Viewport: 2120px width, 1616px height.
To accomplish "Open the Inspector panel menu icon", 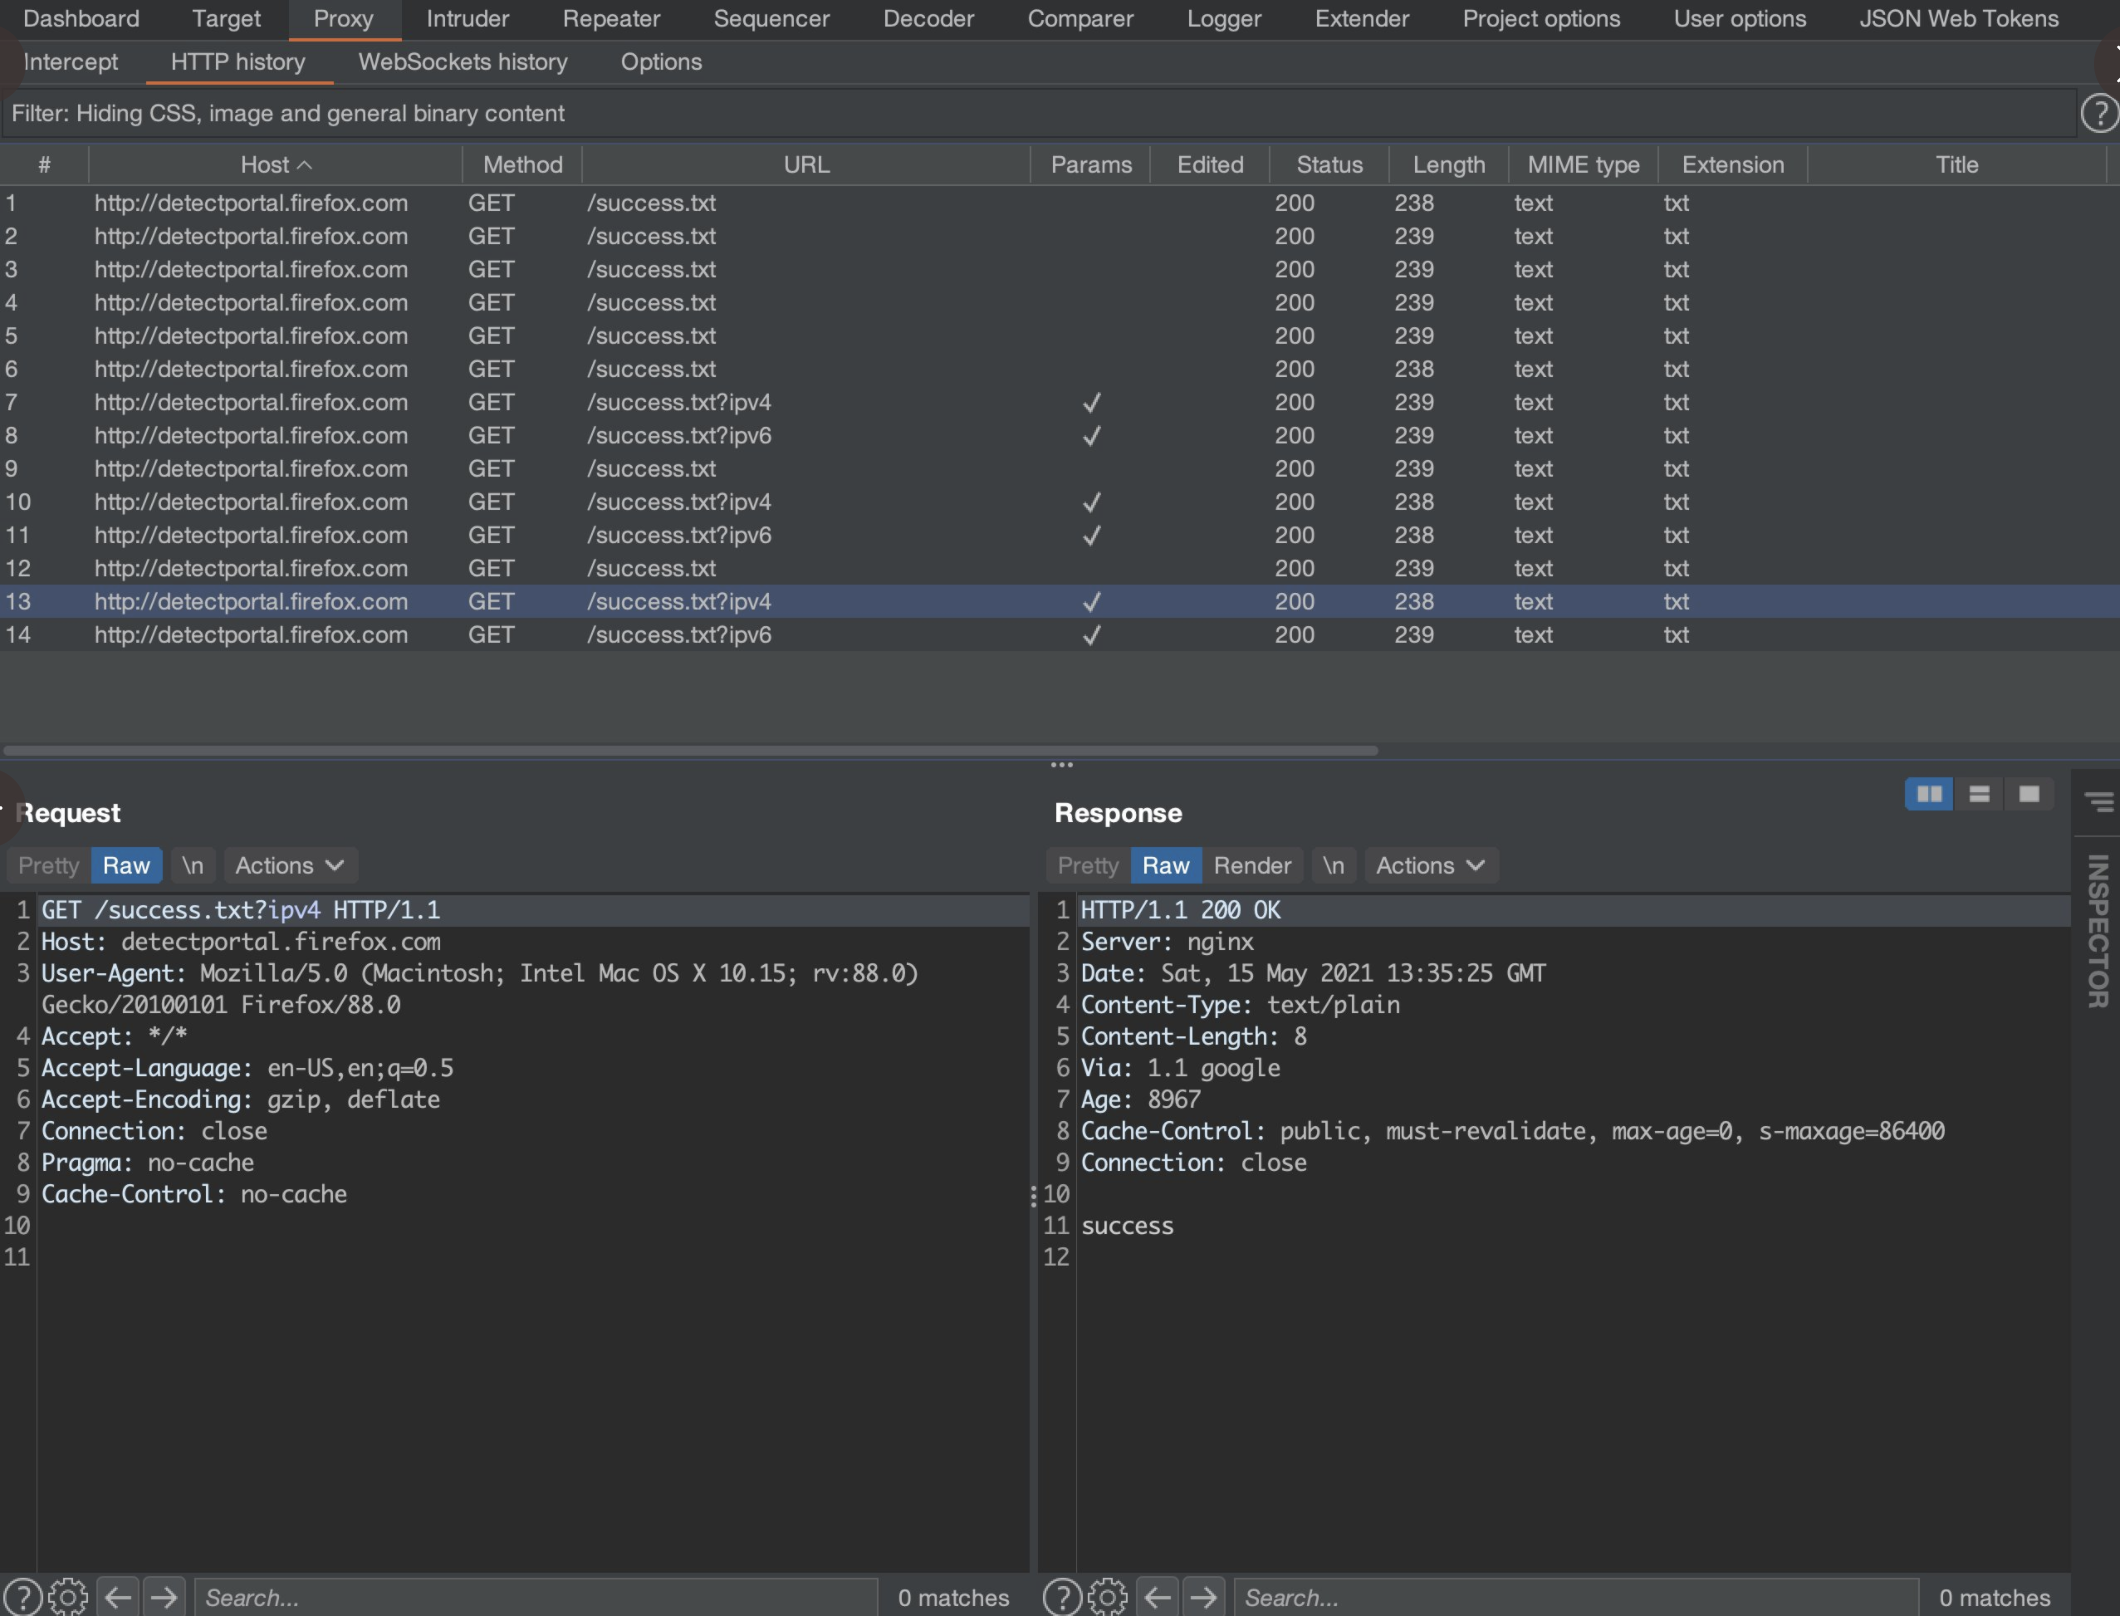I will coord(2099,802).
